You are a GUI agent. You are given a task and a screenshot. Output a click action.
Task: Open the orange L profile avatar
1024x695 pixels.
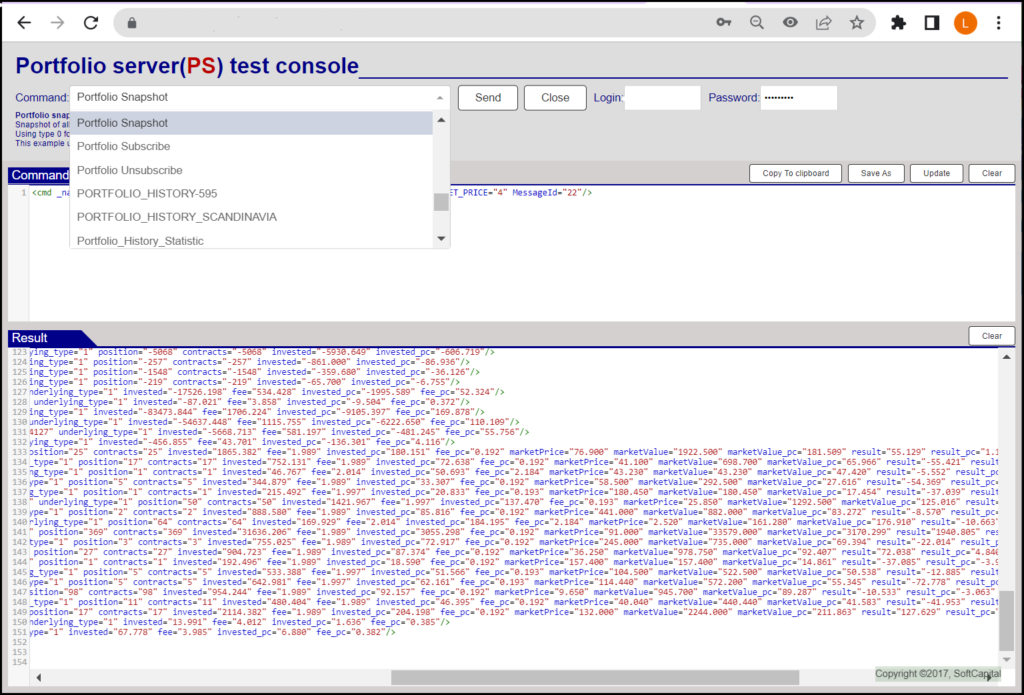click(965, 23)
